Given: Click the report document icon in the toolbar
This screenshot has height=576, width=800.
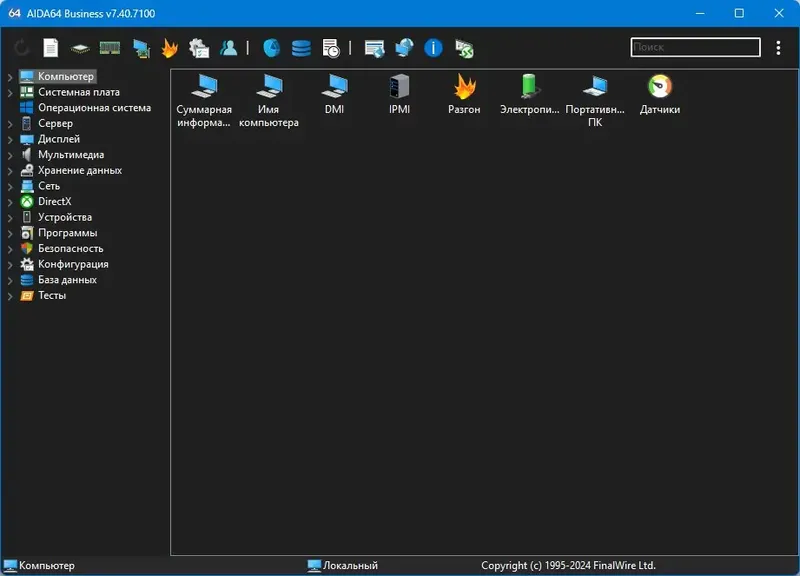Looking at the screenshot, I should click(x=50, y=47).
